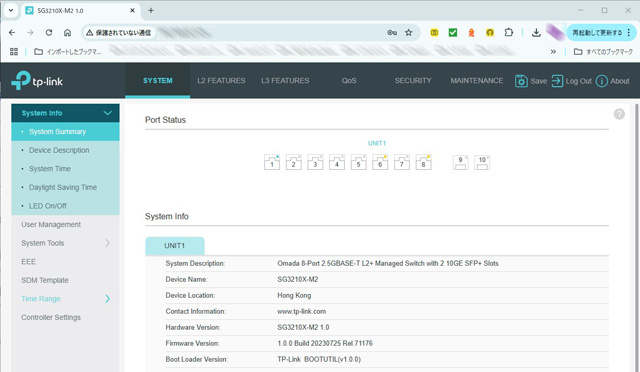Click the yellow extension icon in toolbar
The height and width of the screenshot is (372, 640).
pos(434,32)
